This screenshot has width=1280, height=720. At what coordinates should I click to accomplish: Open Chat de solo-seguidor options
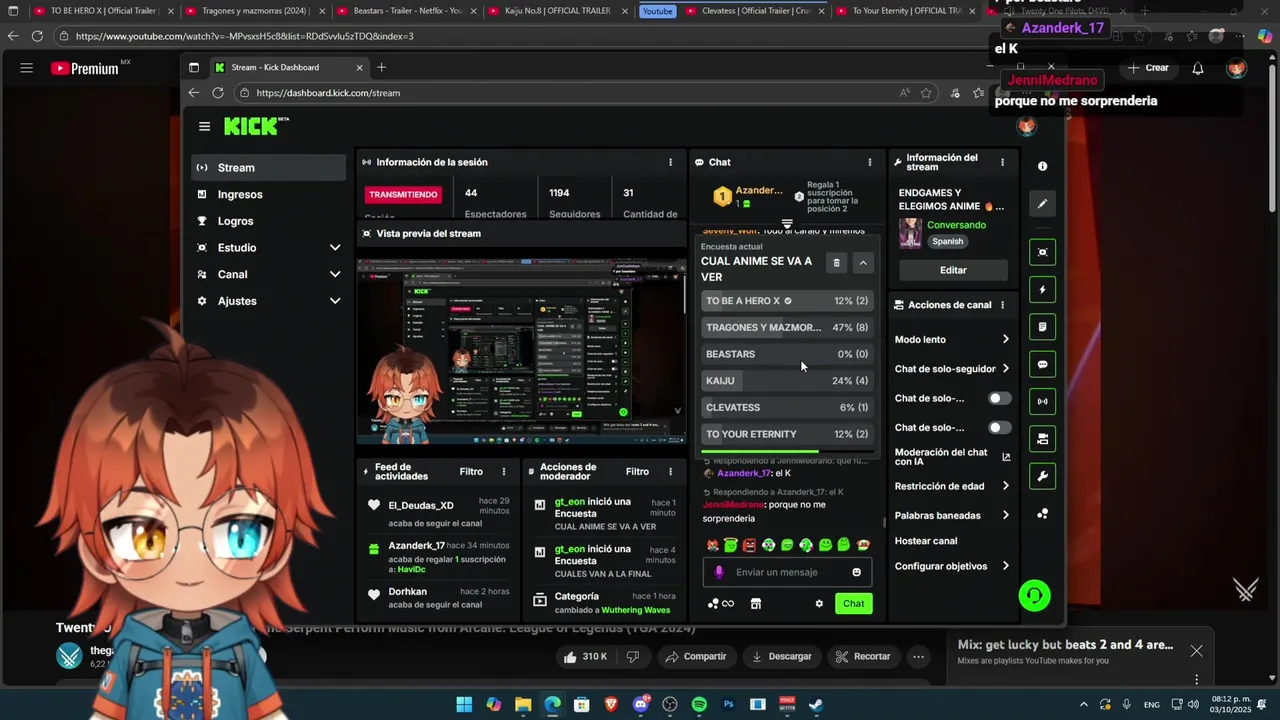952,369
